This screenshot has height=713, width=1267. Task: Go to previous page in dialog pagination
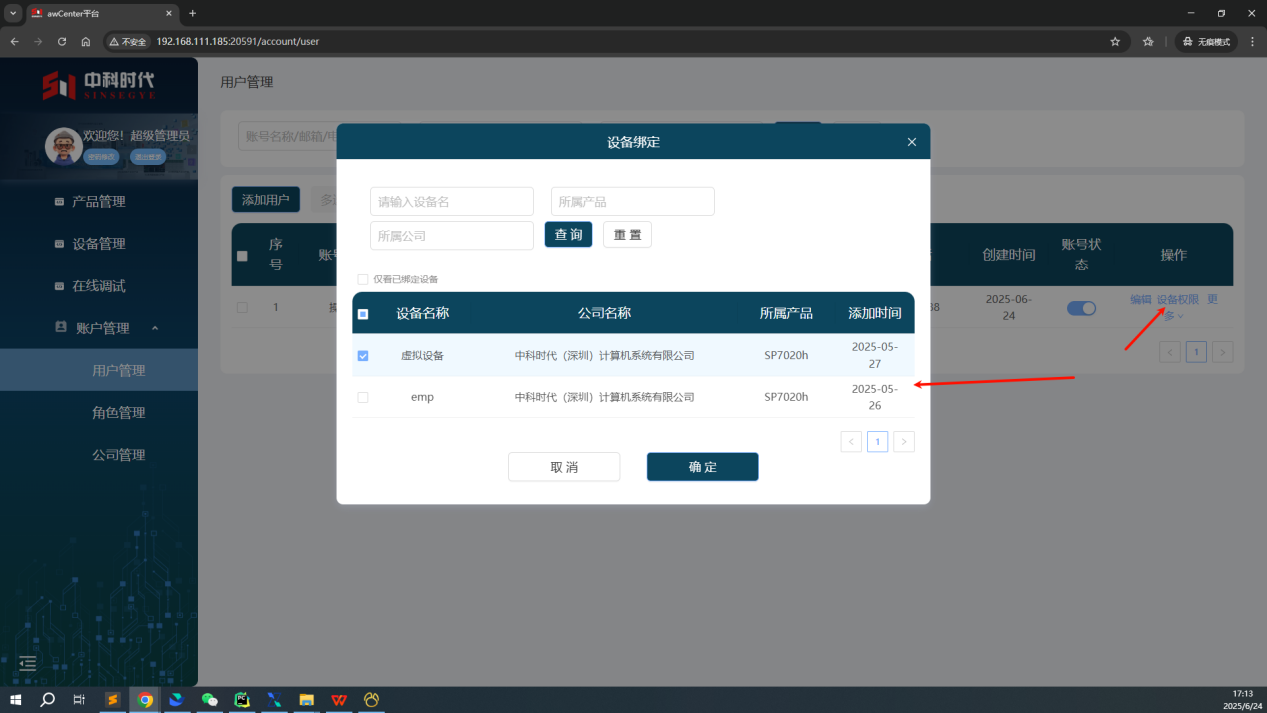(851, 441)
